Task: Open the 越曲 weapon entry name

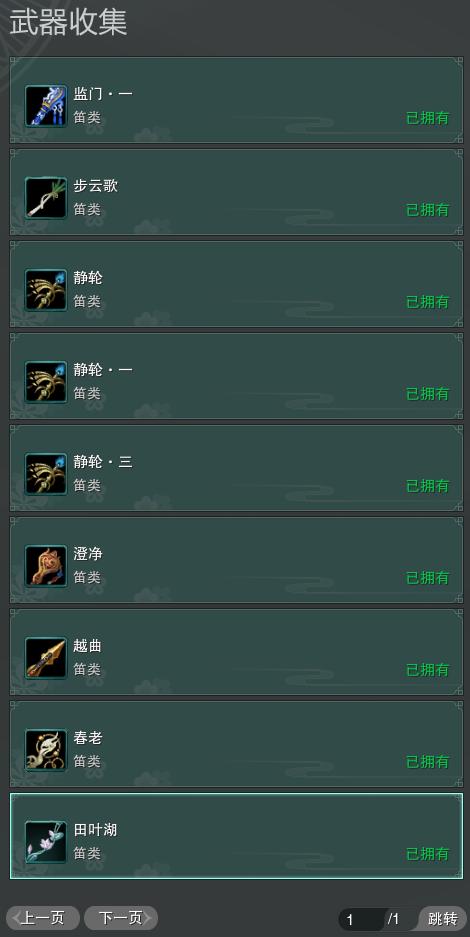Action: 88,646
